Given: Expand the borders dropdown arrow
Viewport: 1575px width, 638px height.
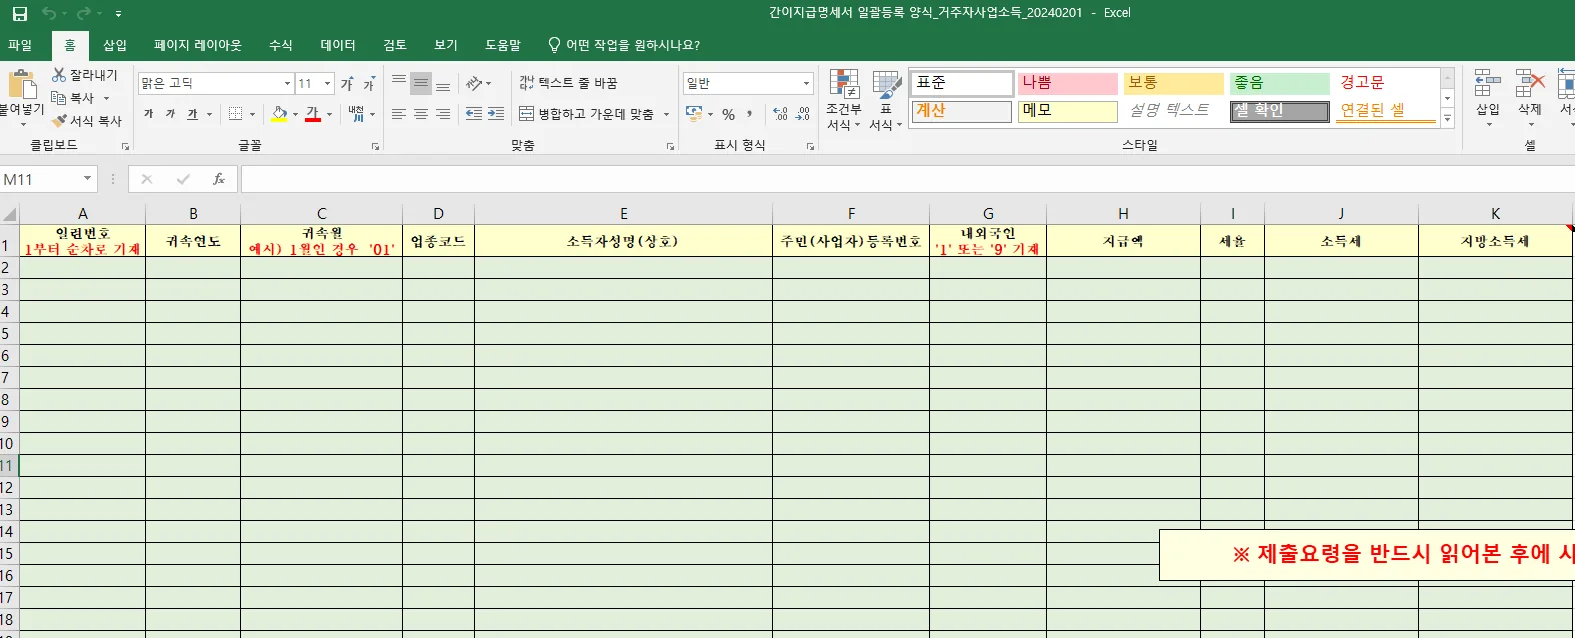Looking at the screenshot, I should coord(252,114).
